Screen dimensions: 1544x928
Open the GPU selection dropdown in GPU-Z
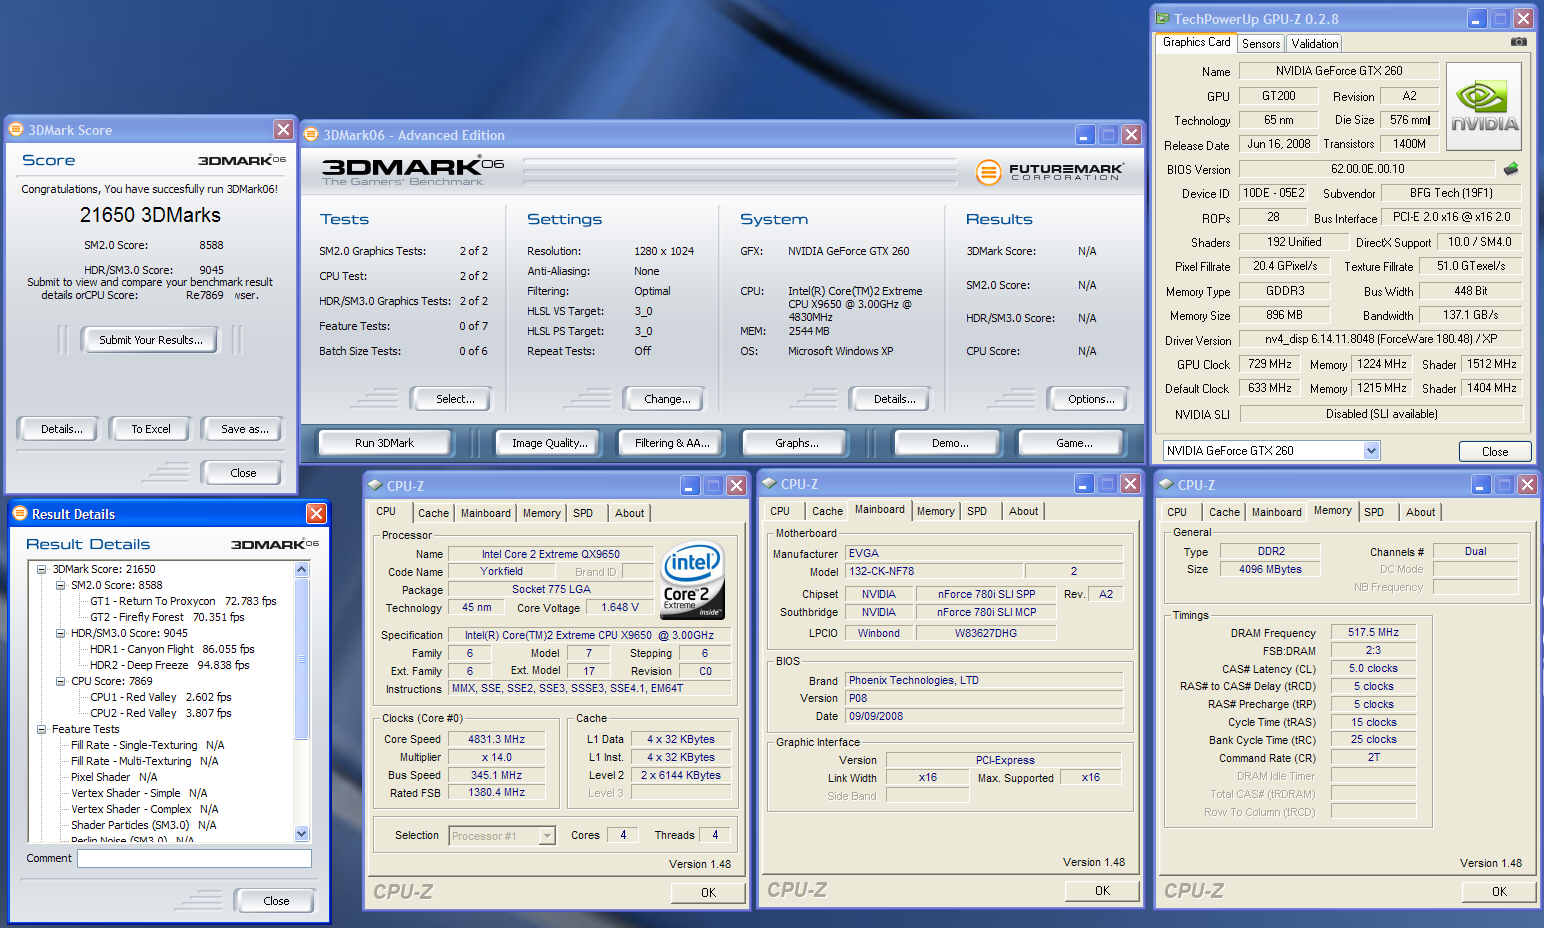coord(1372,450)
